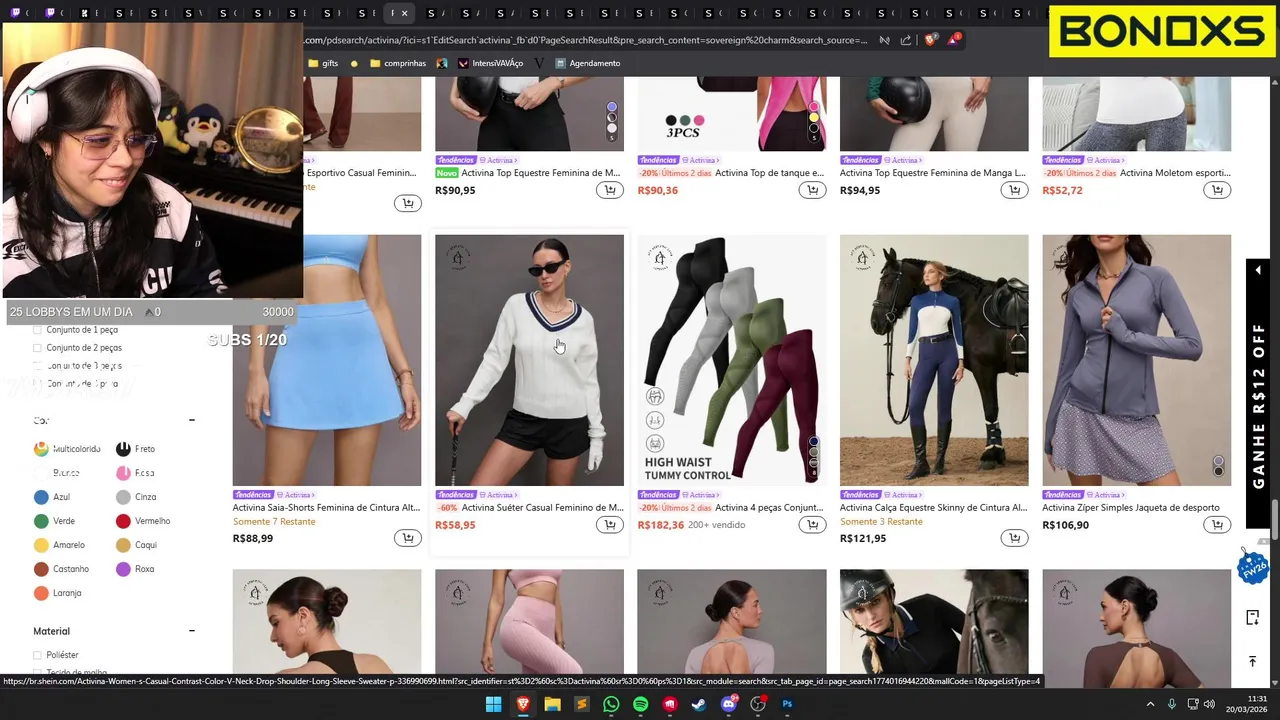
Task: Add the R$58,95 Suéter Casual to cart
Action: (x=610, y=525)
